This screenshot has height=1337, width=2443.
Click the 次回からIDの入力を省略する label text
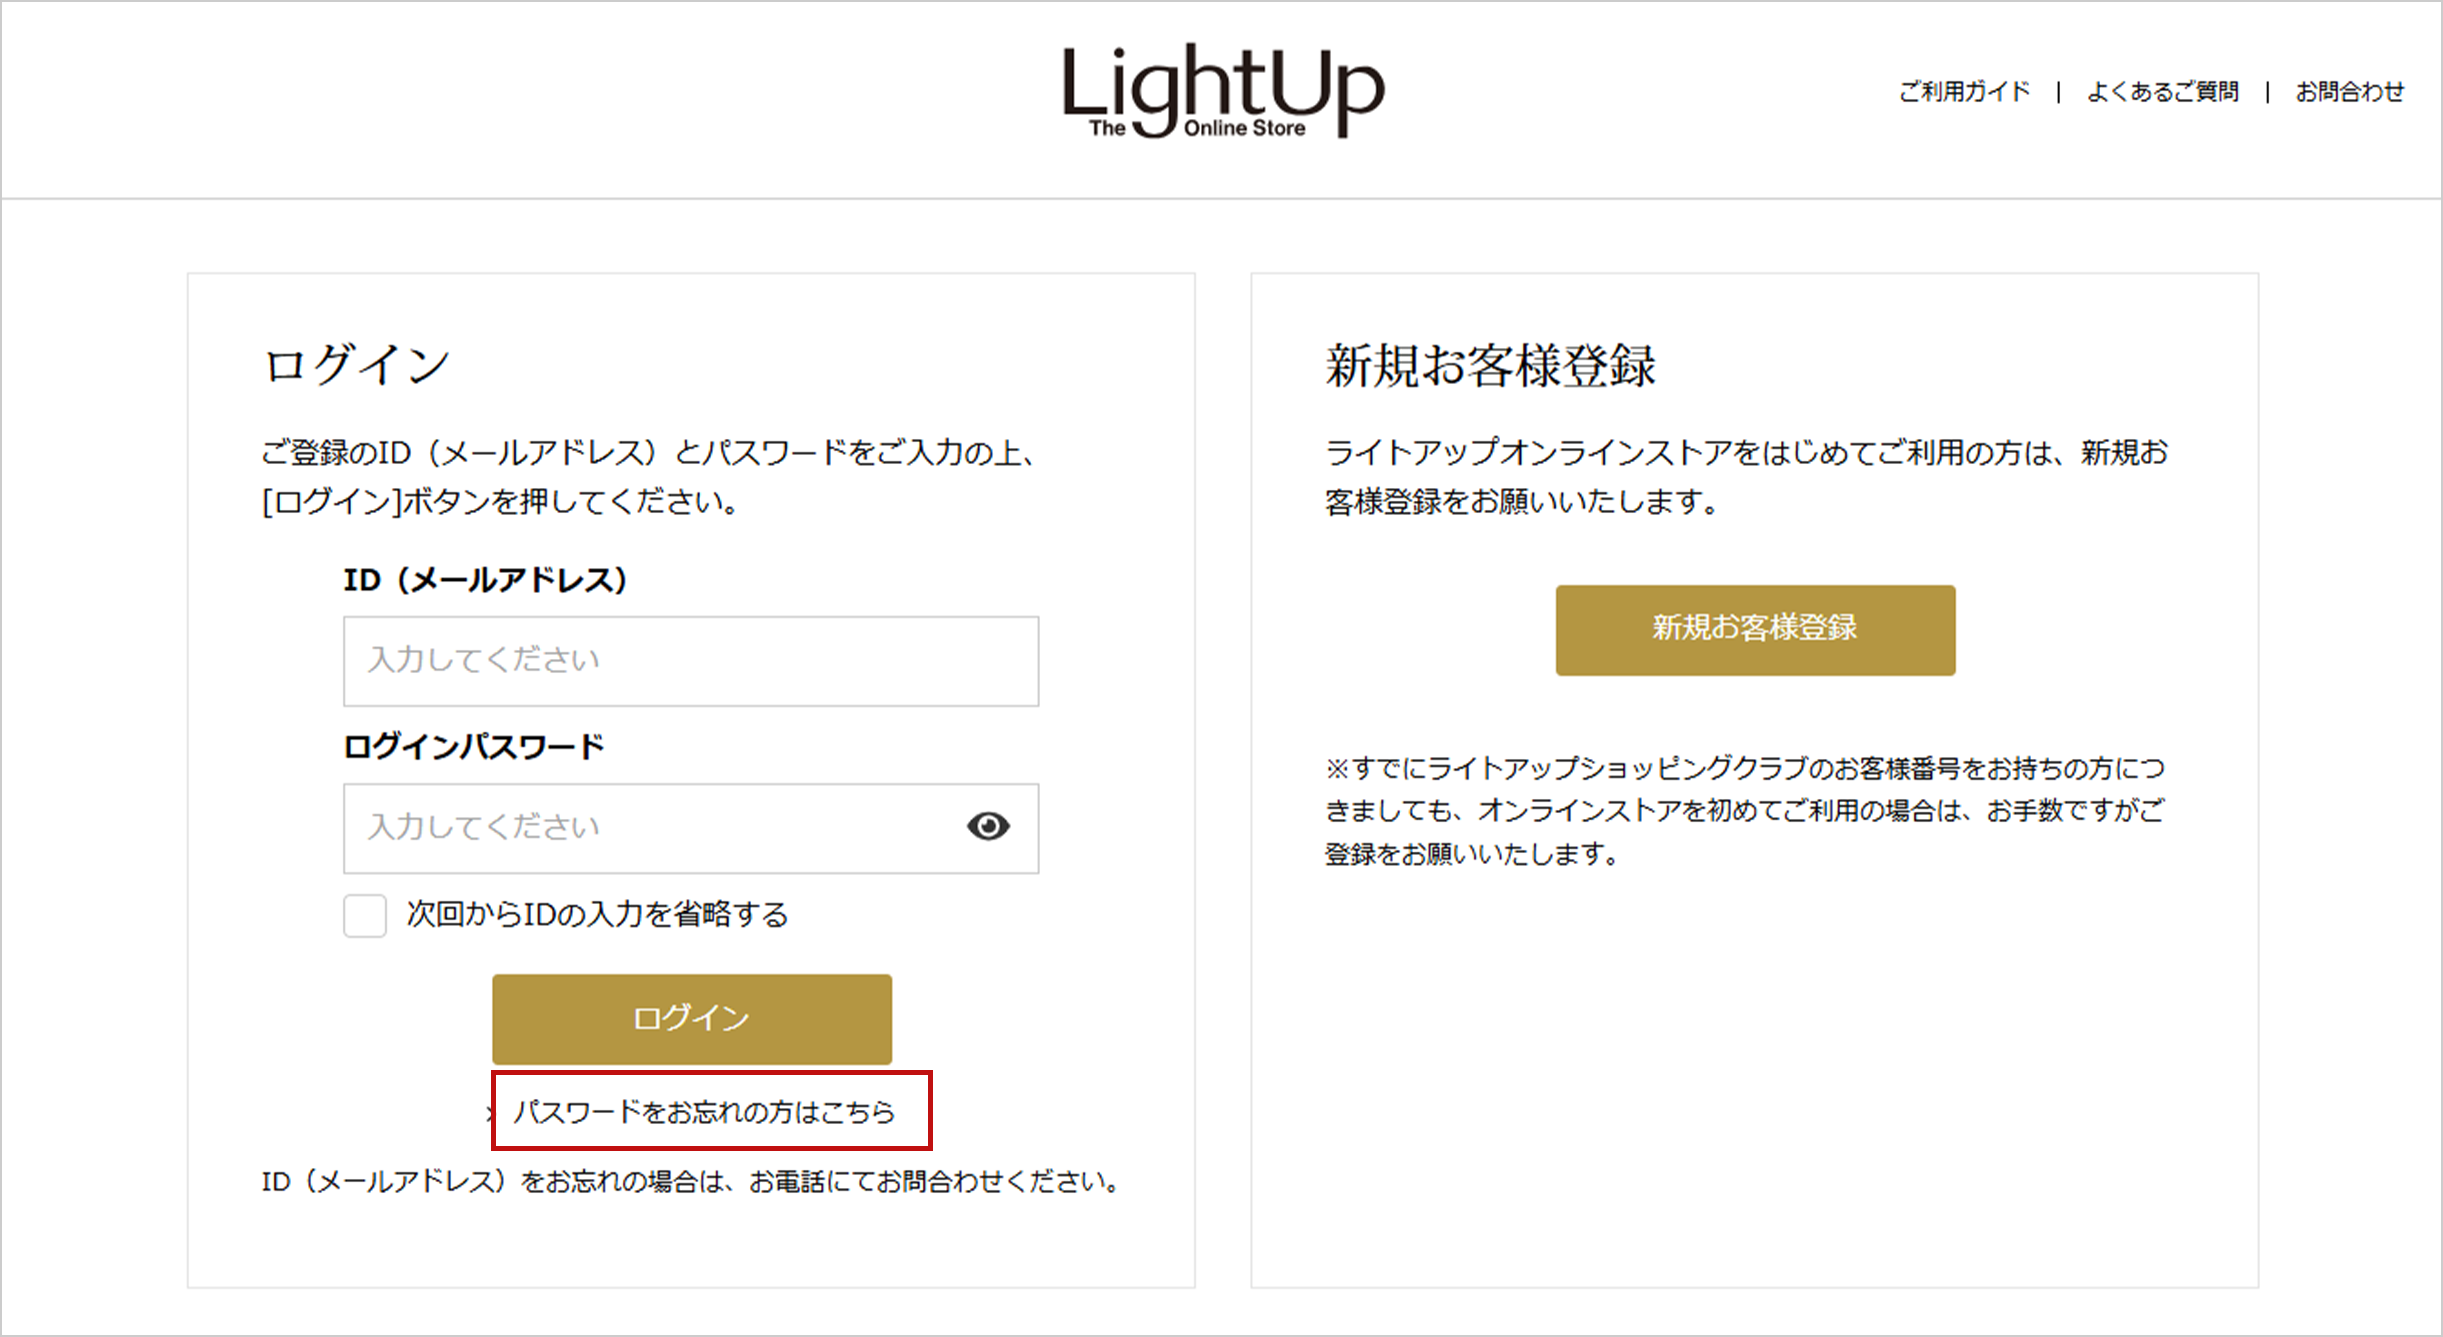click(x=597, y=915)
